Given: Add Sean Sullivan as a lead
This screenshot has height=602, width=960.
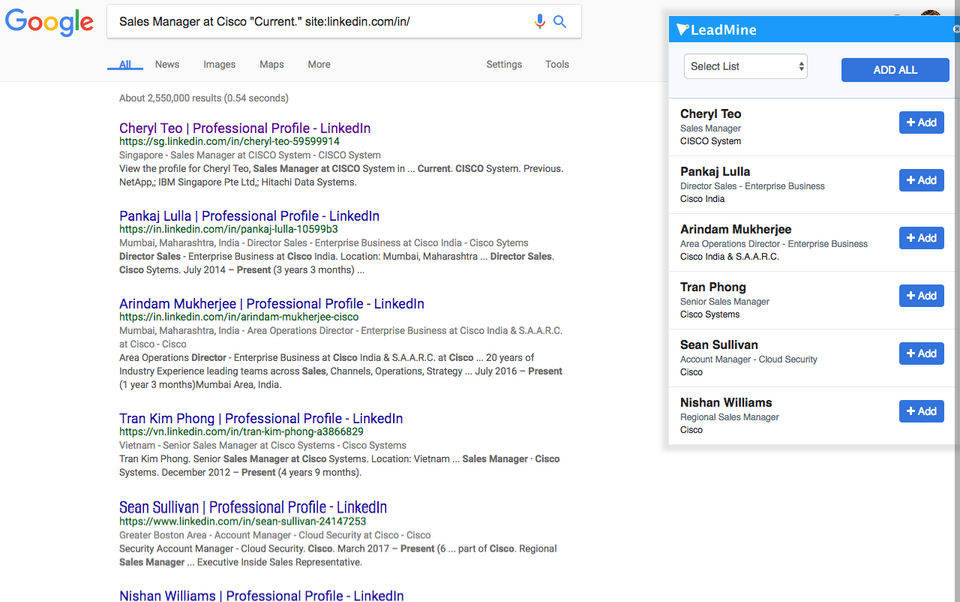Looking at the screenshot, I should (x=921, y=353).
